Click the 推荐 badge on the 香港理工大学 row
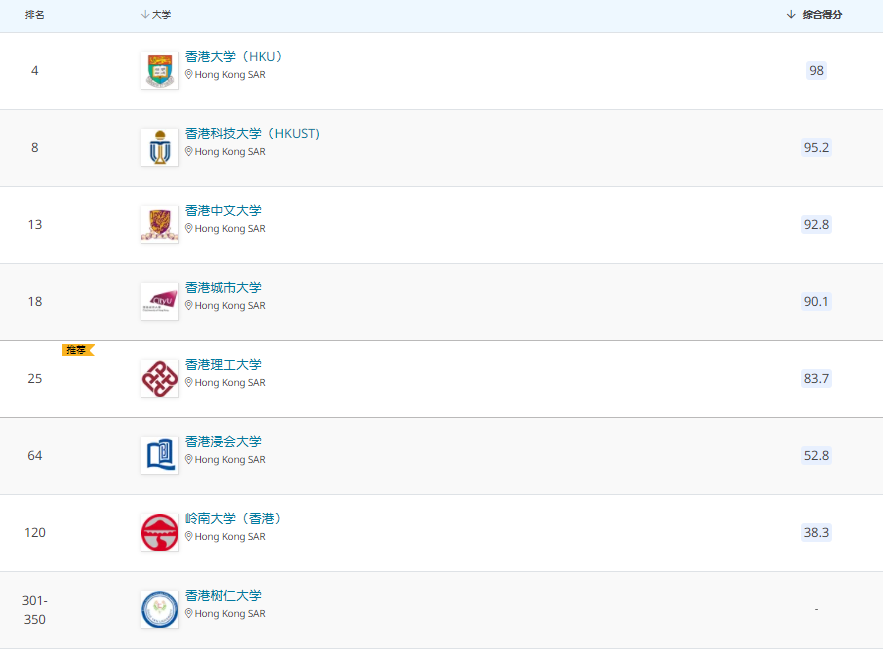This screenshot has width=883, height=649. tap(78, 350)
